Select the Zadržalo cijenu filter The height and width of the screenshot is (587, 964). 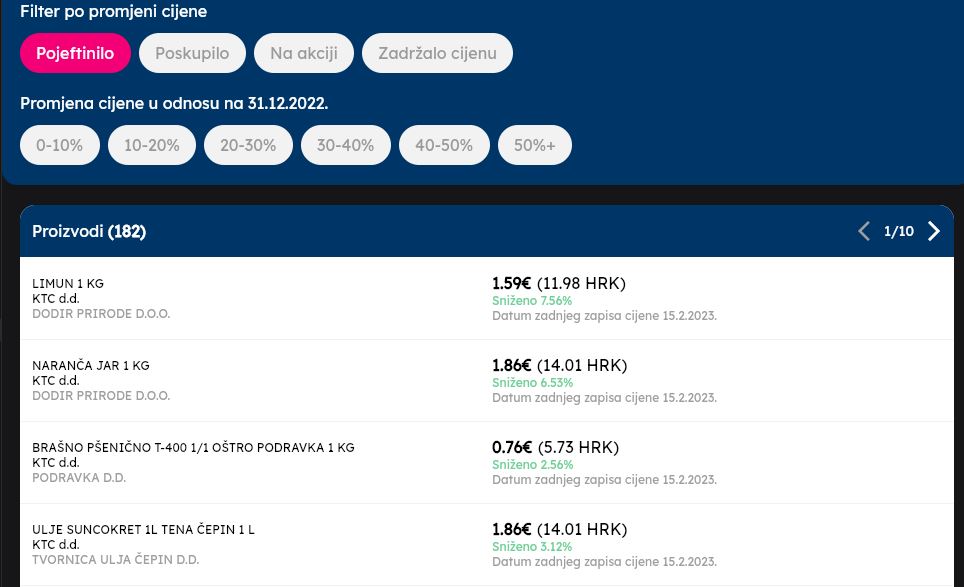pyautogui.click(x=437, y=53)
